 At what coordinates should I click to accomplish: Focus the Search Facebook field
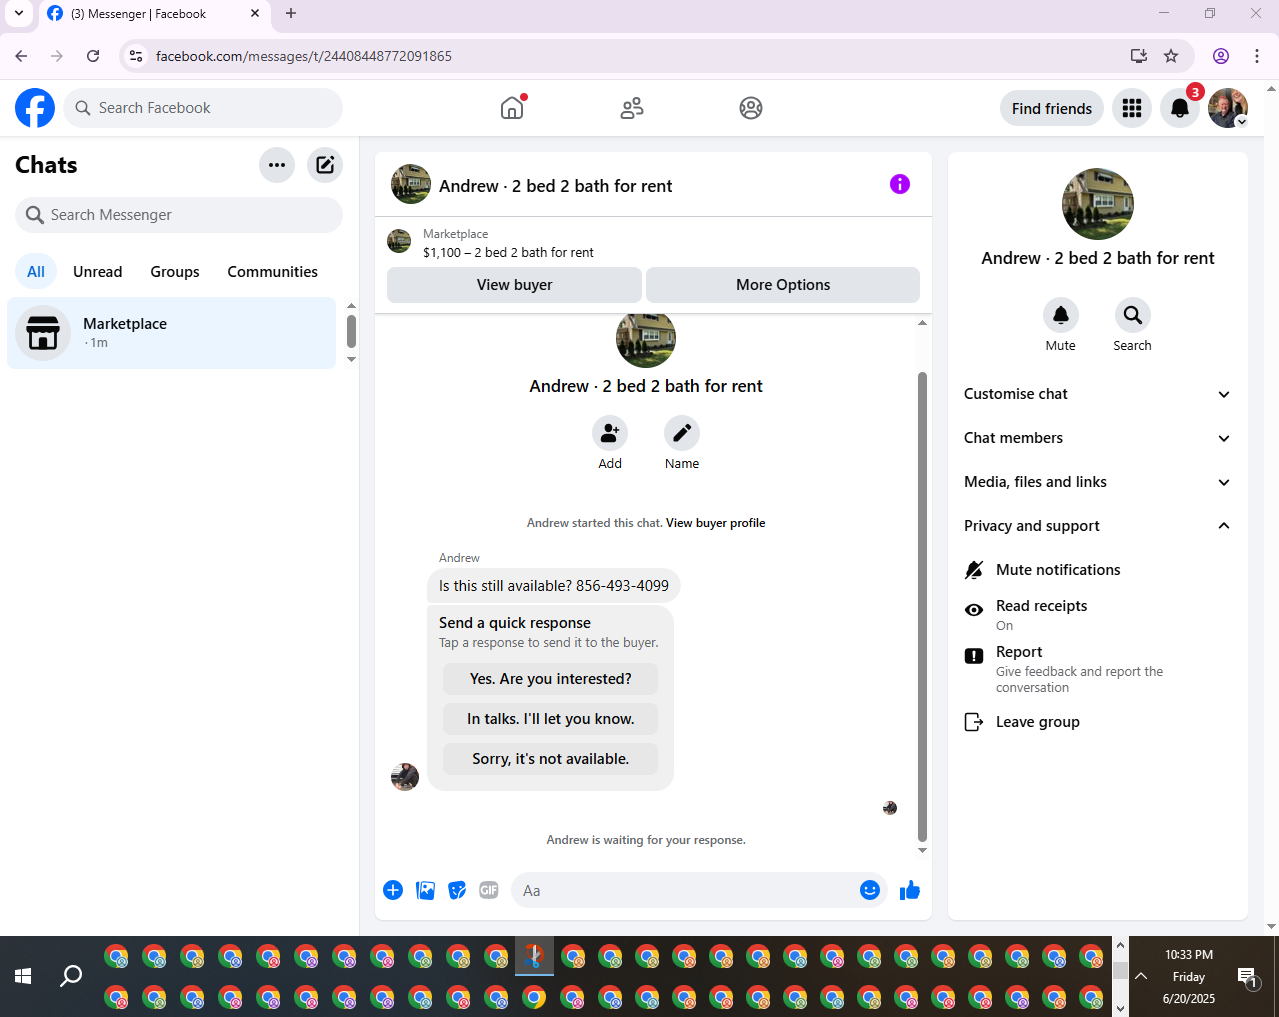click(x=203, y=108)
